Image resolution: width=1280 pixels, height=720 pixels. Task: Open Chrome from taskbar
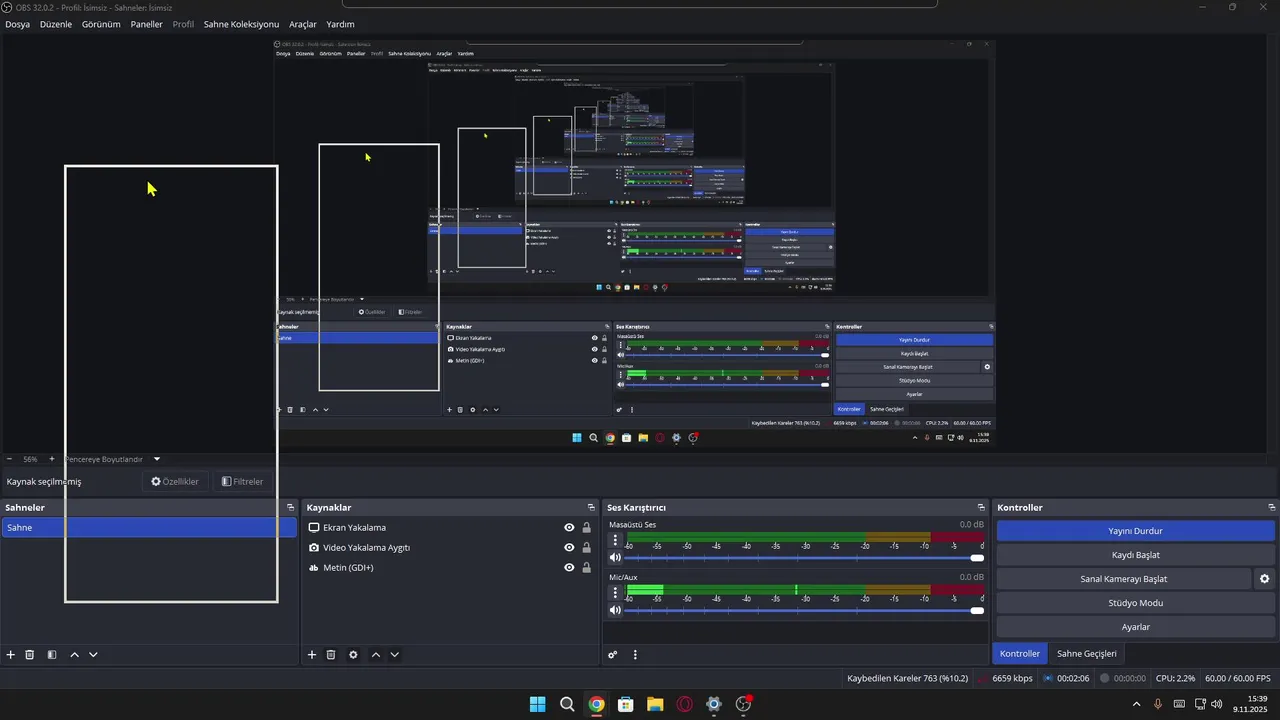(596, 704)
